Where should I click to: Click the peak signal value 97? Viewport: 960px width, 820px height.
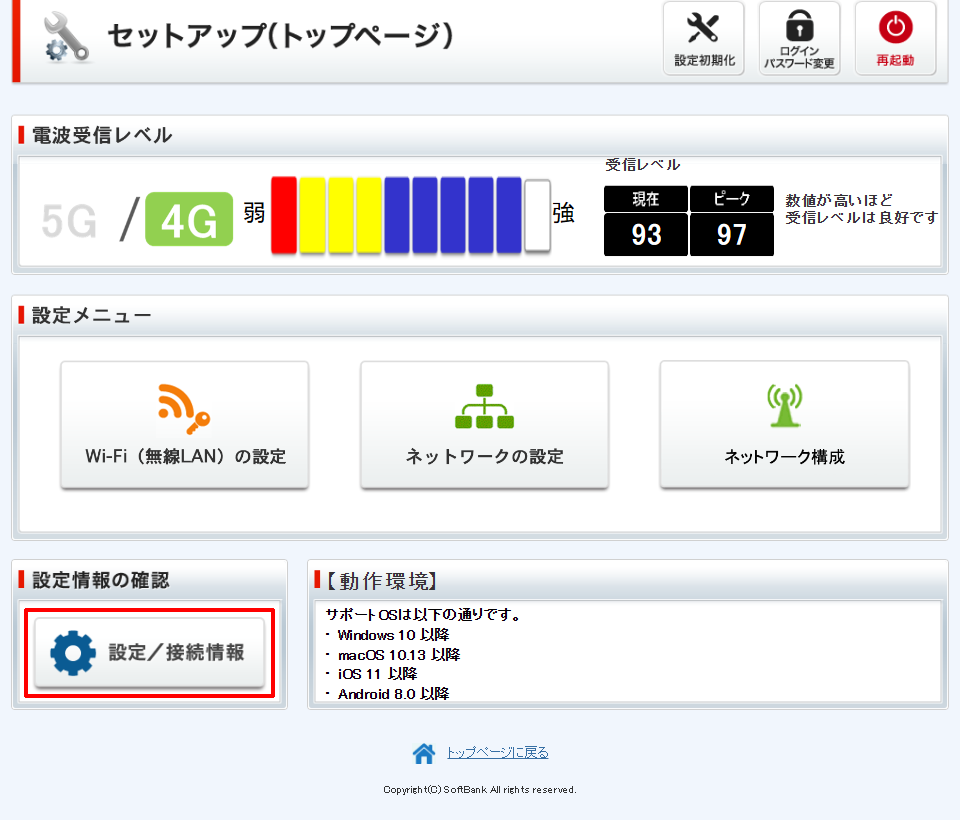tap(732, 235)
